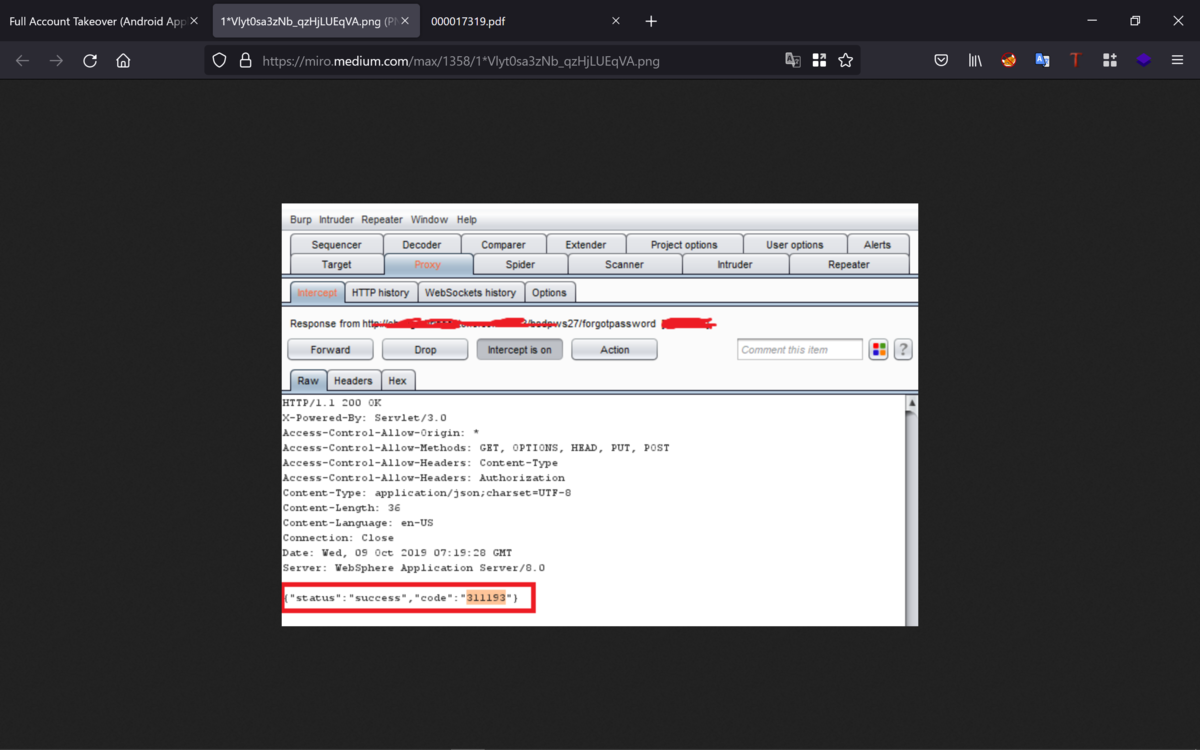Open the squares extension icon in toolbar
The image size is (1200, 750).
point(1109,61)
